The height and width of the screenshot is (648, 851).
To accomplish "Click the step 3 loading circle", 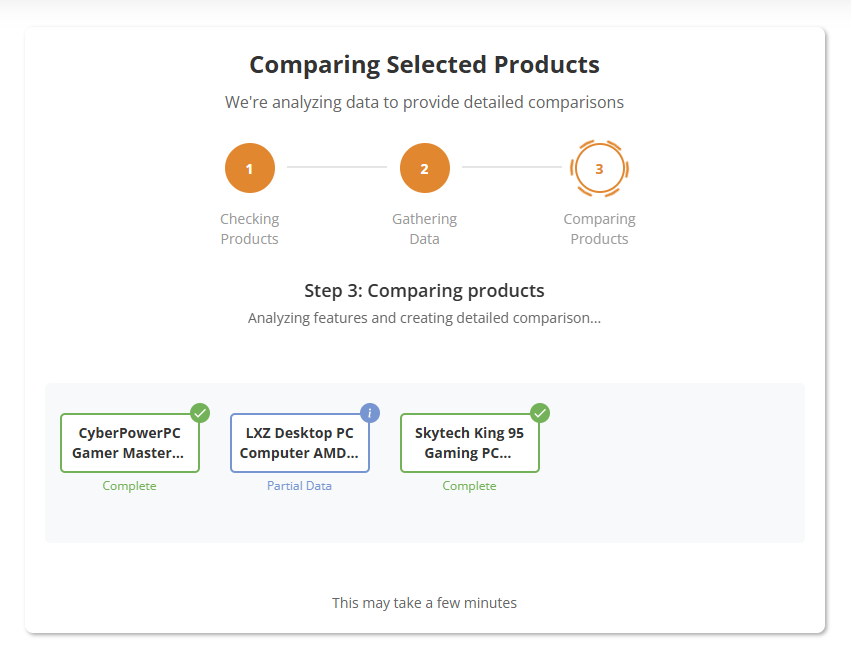I will 599,168.
